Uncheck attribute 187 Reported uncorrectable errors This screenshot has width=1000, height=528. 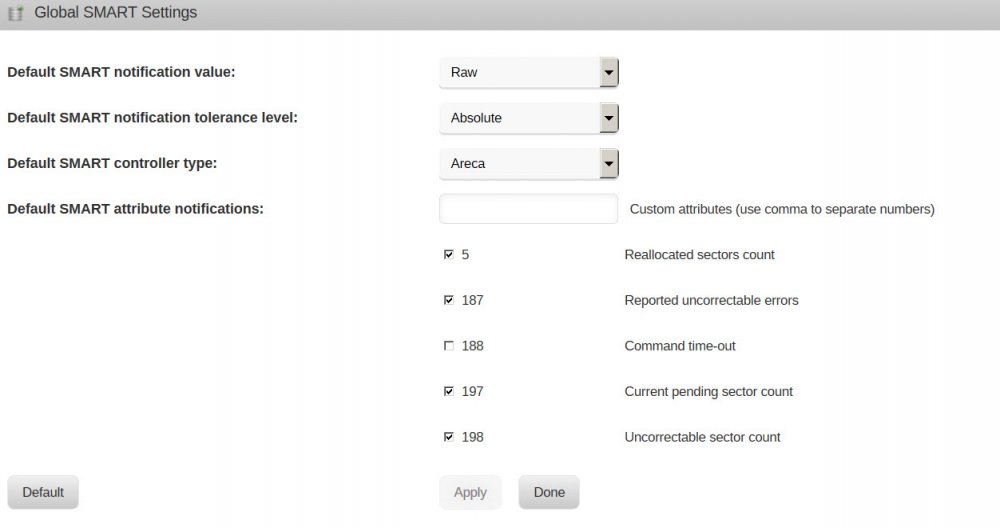pos(449,300)
